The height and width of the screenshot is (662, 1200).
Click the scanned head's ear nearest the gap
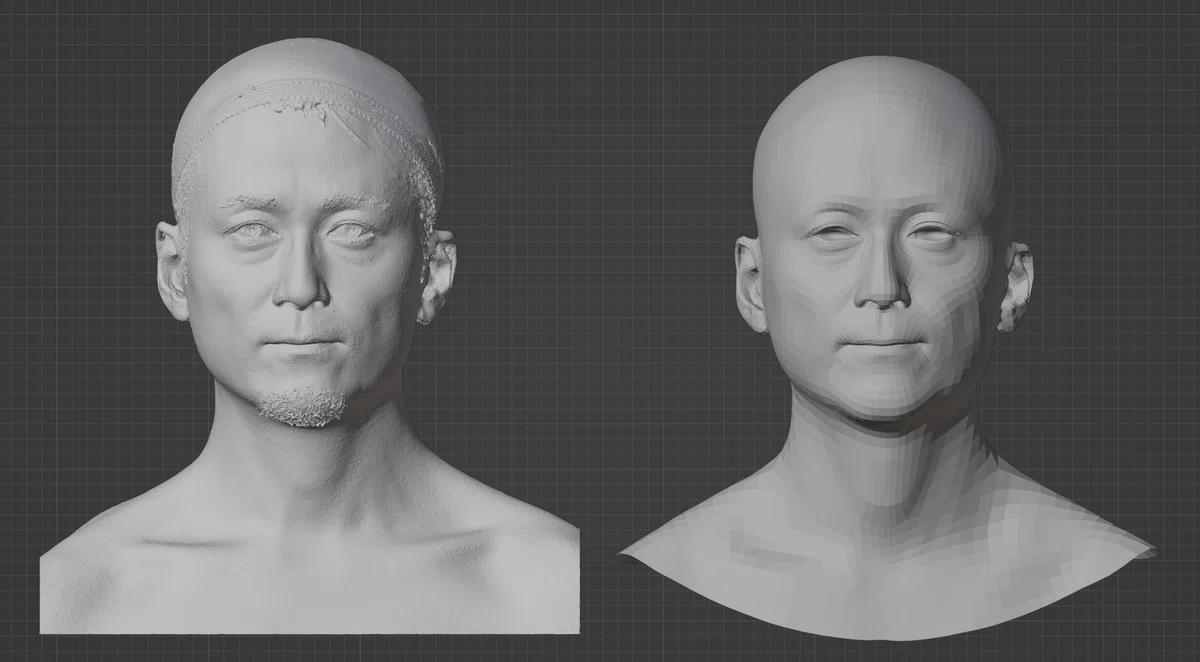pyautogui.click(x=438, y=276)
